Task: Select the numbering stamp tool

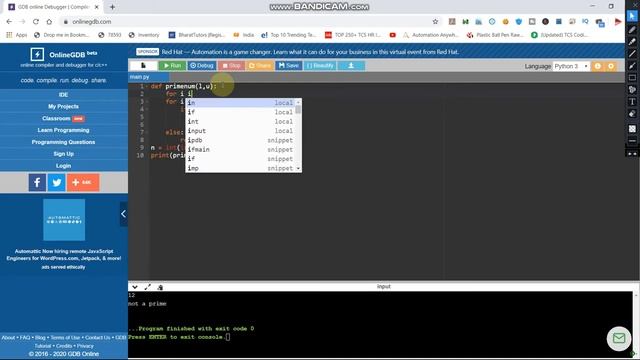Action: click(632, 90)
